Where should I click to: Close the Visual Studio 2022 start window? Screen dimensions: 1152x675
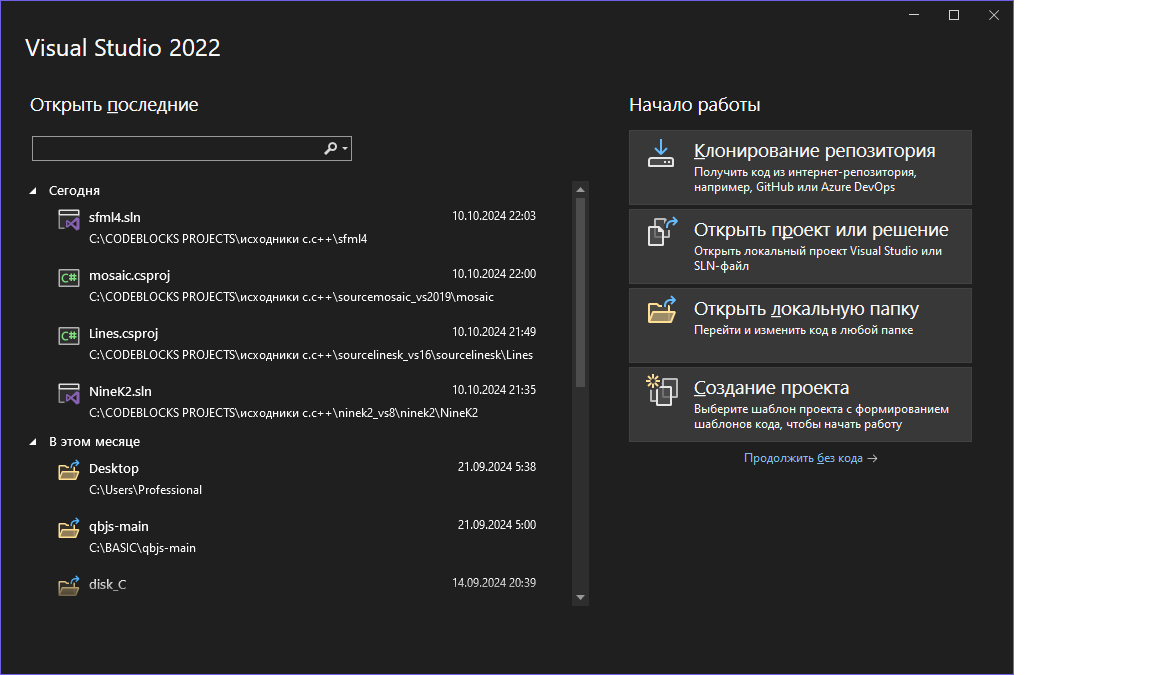tap(993, 15)
